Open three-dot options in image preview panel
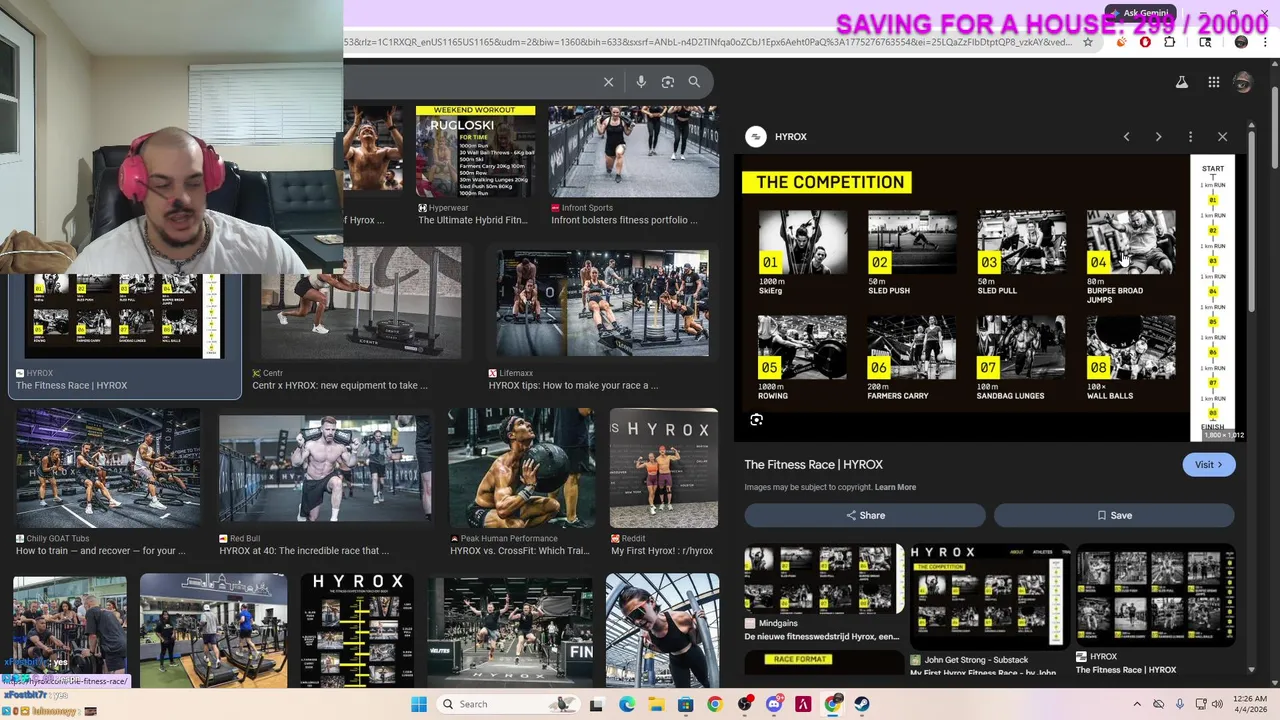 pyautogui.click(x=1190, y=137)
